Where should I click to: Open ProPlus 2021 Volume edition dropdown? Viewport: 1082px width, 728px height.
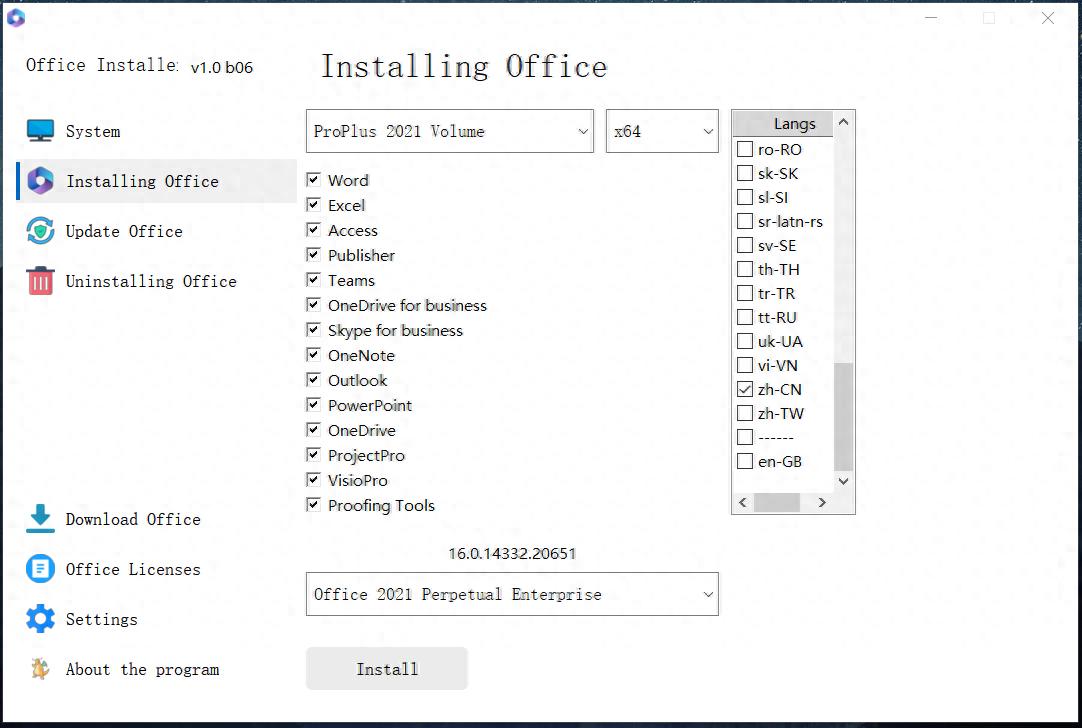(449, 130)
